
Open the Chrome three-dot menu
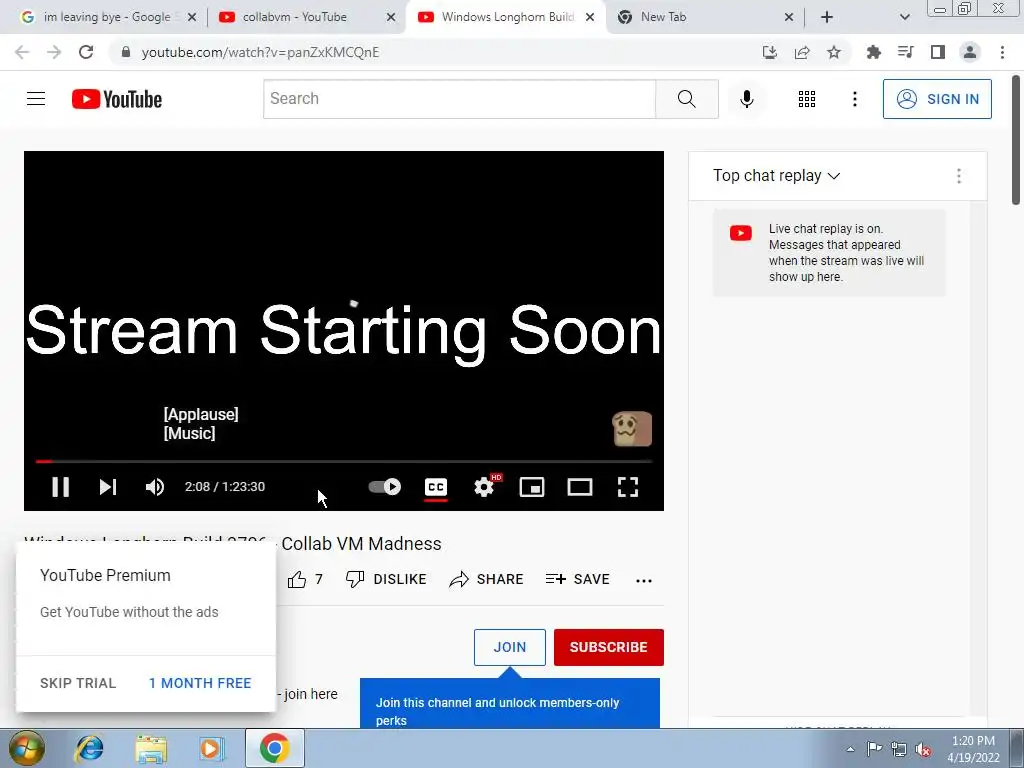coord(1002,52)
